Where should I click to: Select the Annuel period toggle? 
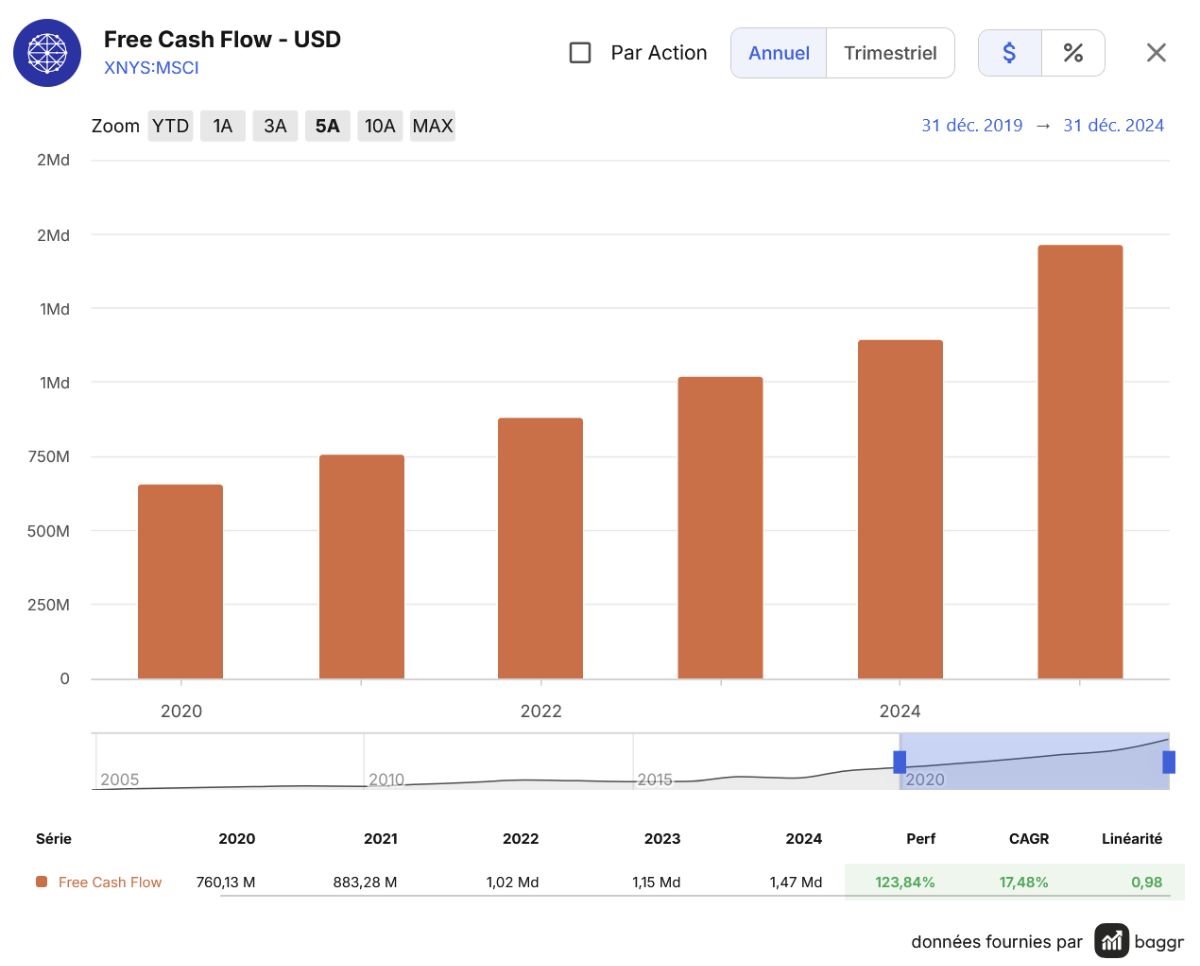point(779,53)
